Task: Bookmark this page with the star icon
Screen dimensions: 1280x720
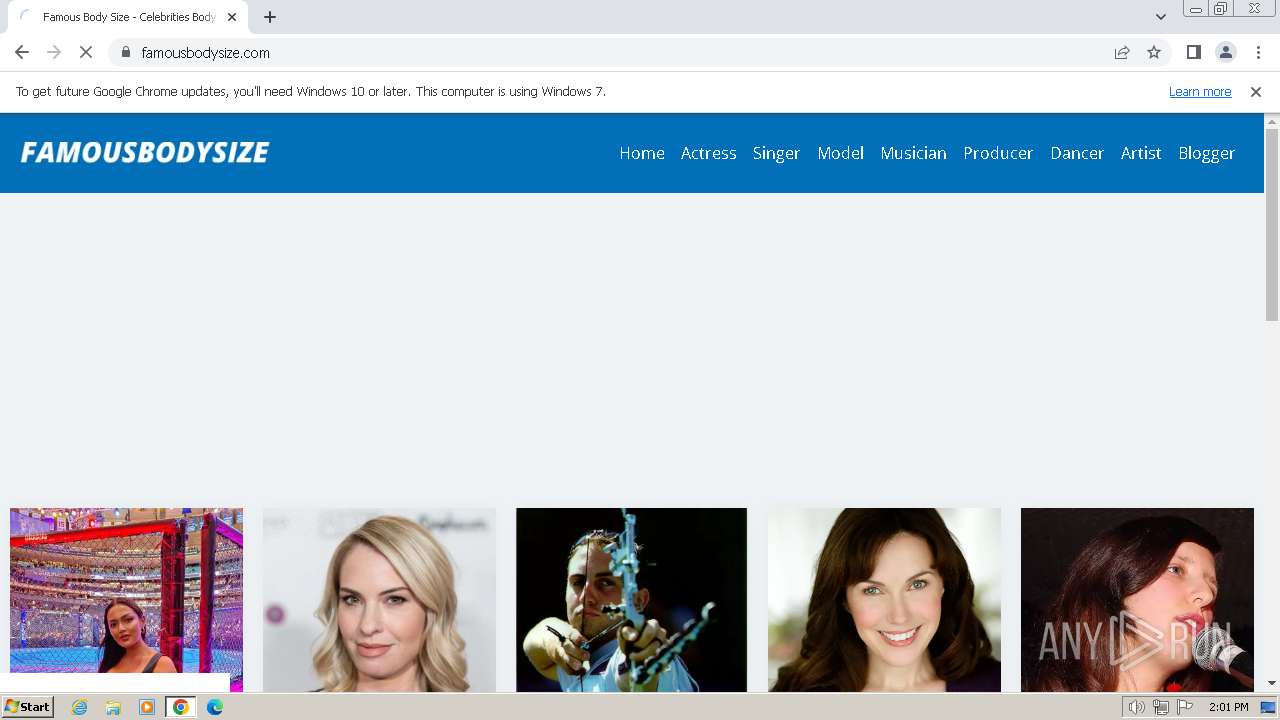Action: tap(1154, 53)
